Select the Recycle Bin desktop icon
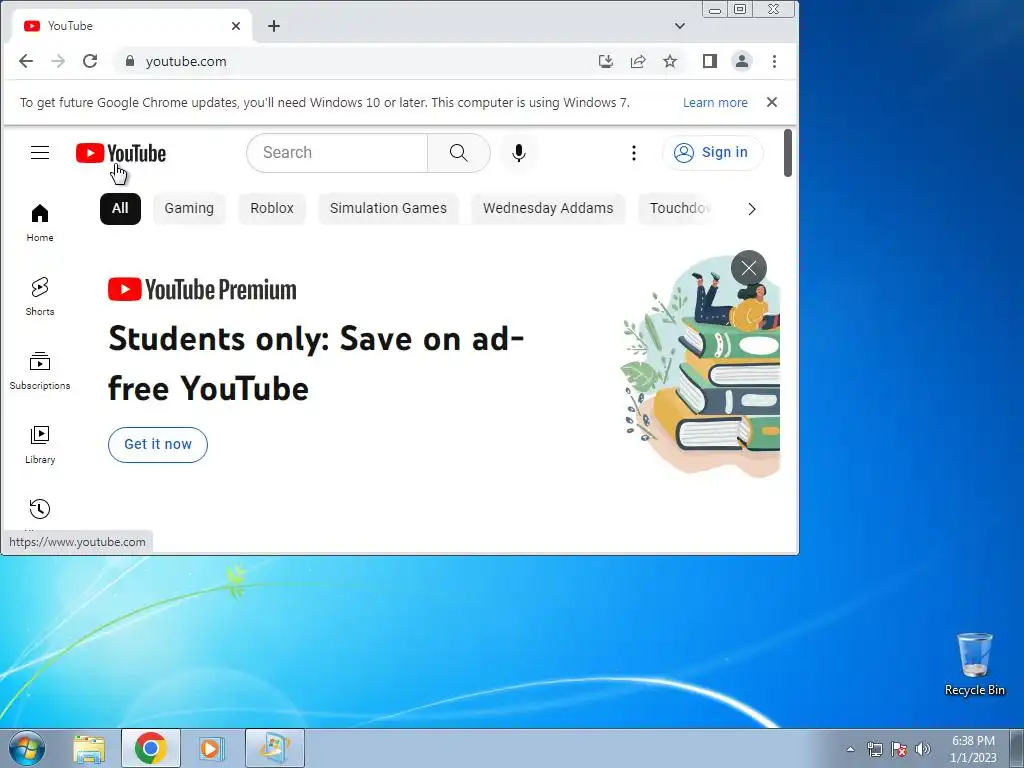Image resolution: width=1024 pixels, height=768 pixels. [975, 664]
